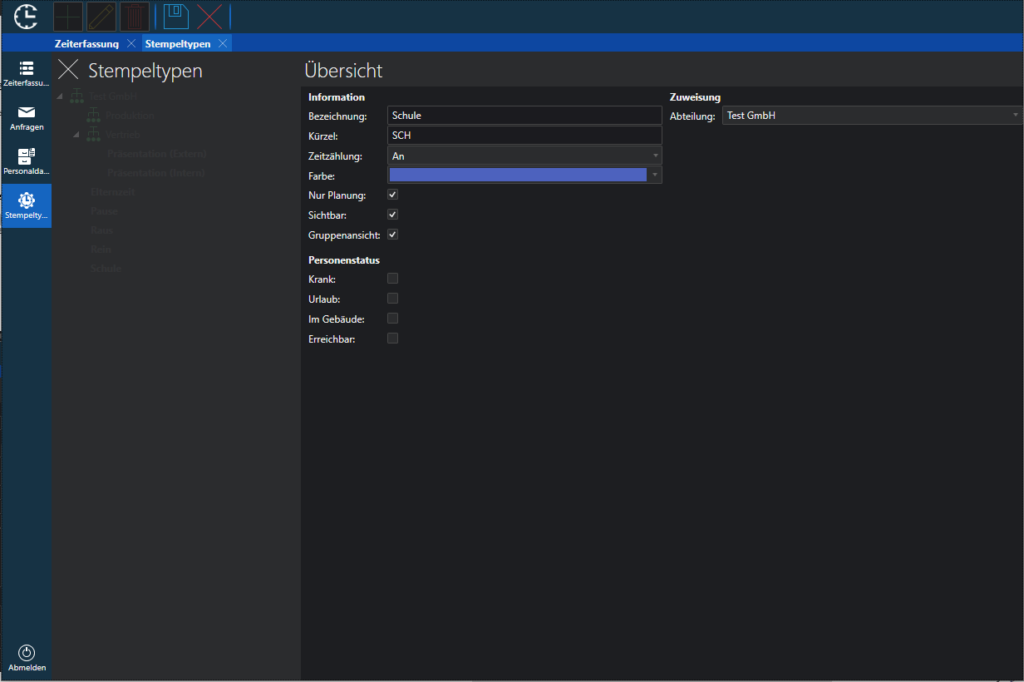
Task: Select Pause stamp type
Action: [104, 211]
